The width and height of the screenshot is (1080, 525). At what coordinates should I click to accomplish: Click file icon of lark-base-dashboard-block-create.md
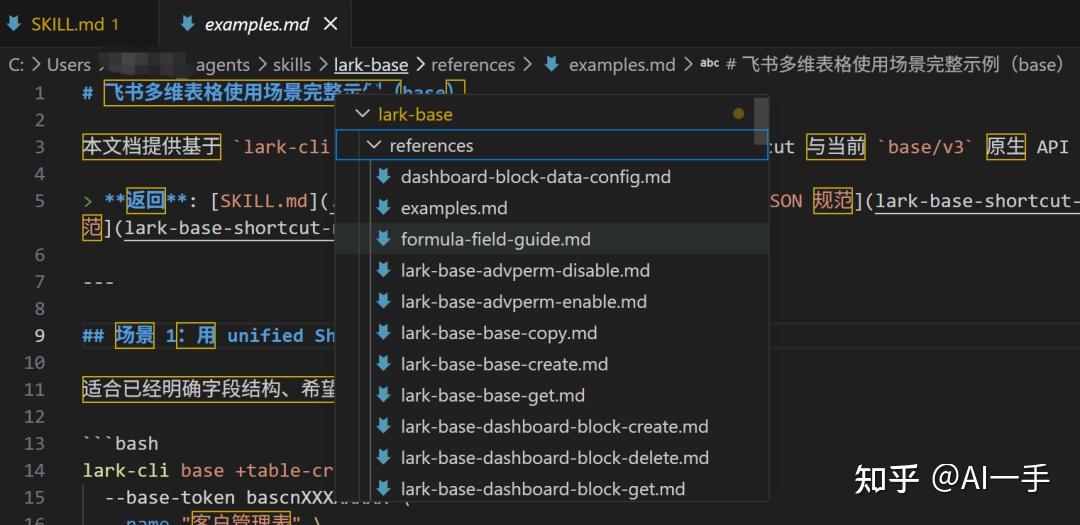[x=384, y=426]
